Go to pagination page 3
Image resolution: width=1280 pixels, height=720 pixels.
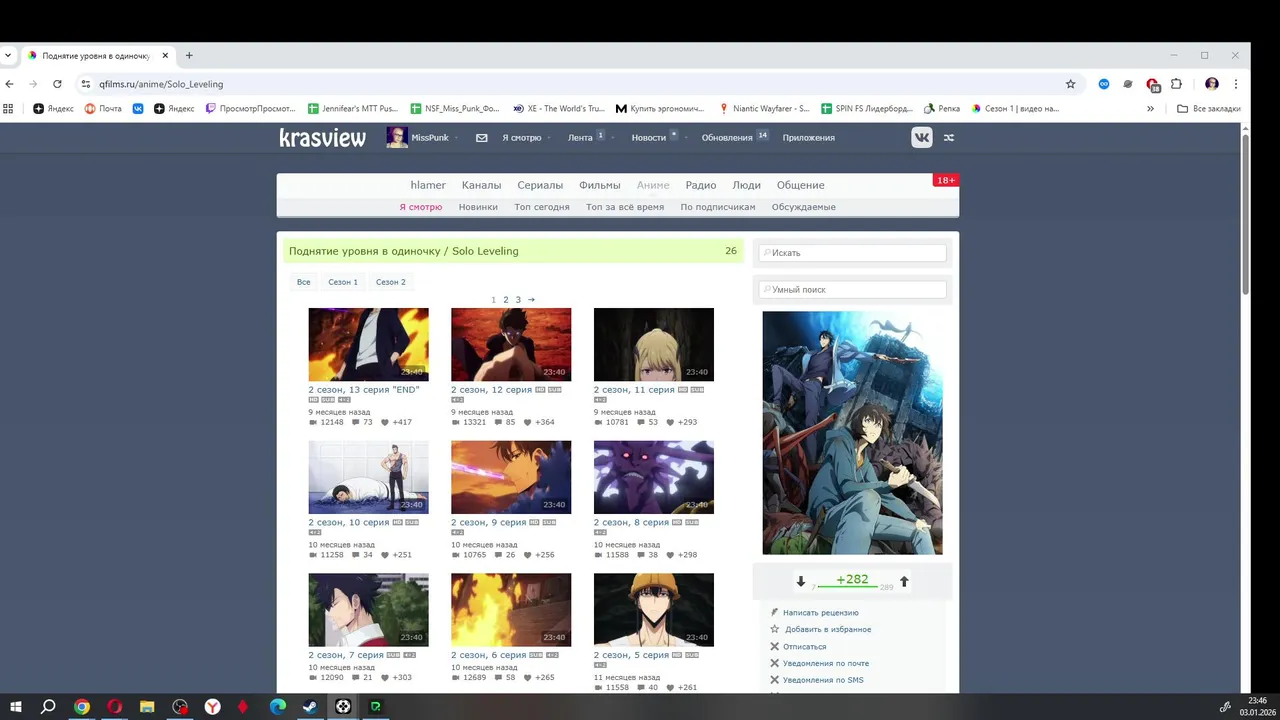coord(518,300)
